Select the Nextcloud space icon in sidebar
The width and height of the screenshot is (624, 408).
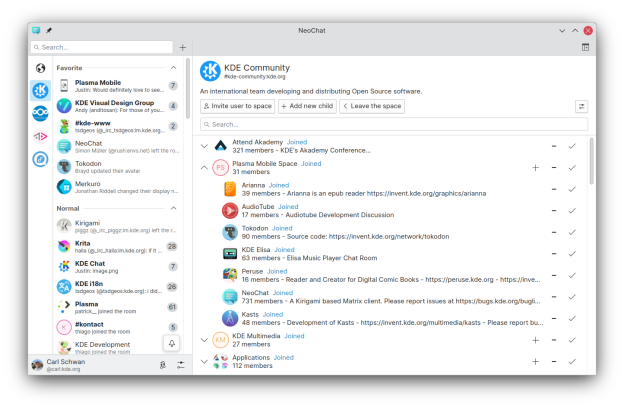[41, 113]
